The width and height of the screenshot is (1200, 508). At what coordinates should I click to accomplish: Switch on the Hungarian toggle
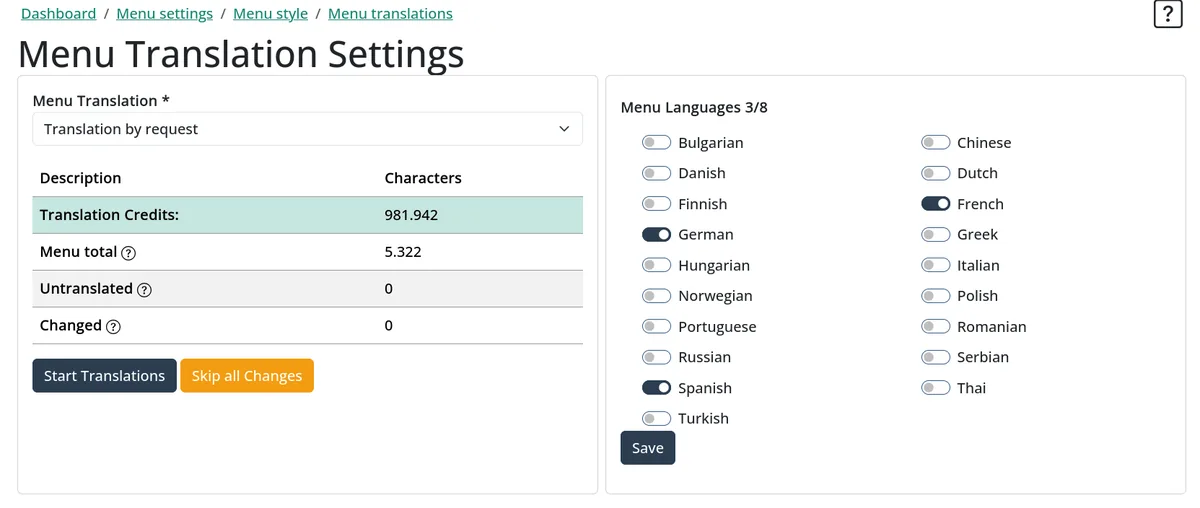click(x=656, y=265)
